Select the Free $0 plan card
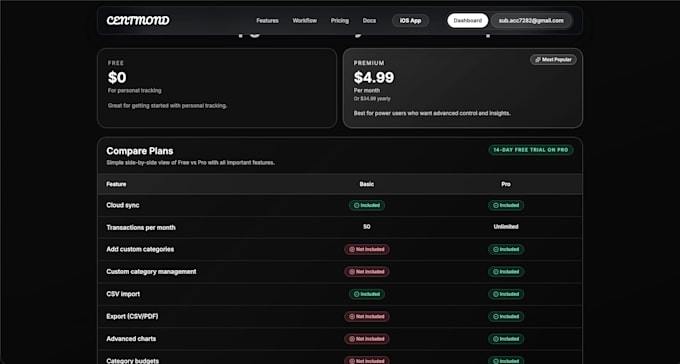The height and width of the screenshot is (364, 680). 217,88
